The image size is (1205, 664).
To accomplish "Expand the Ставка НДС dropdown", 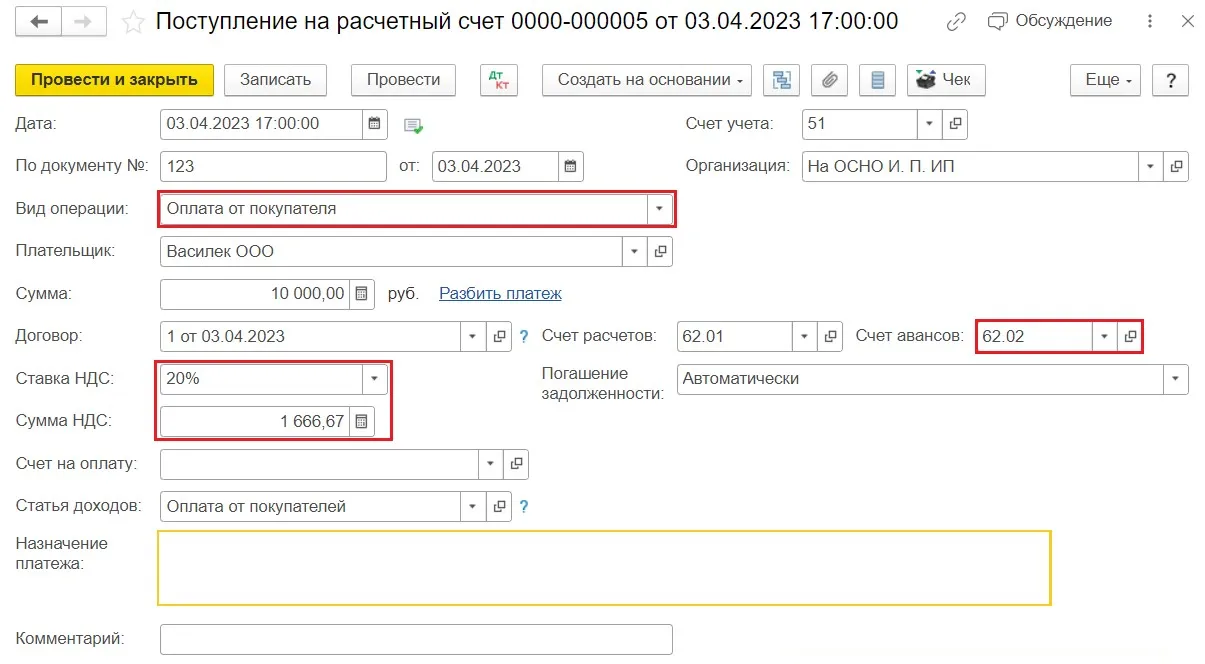I will point(374,379).
